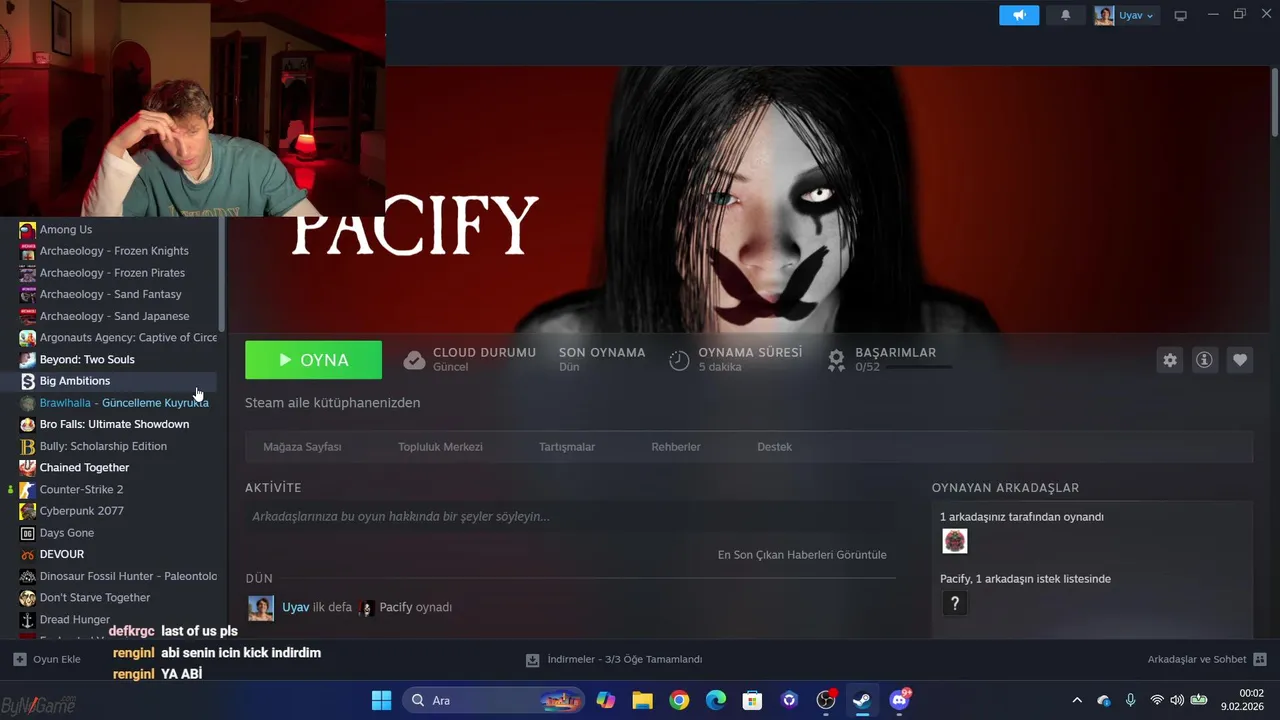Open Uyav profile link in activity feed
The width and height of the screenshot is (1280, 720).
(x=296, y=607)
